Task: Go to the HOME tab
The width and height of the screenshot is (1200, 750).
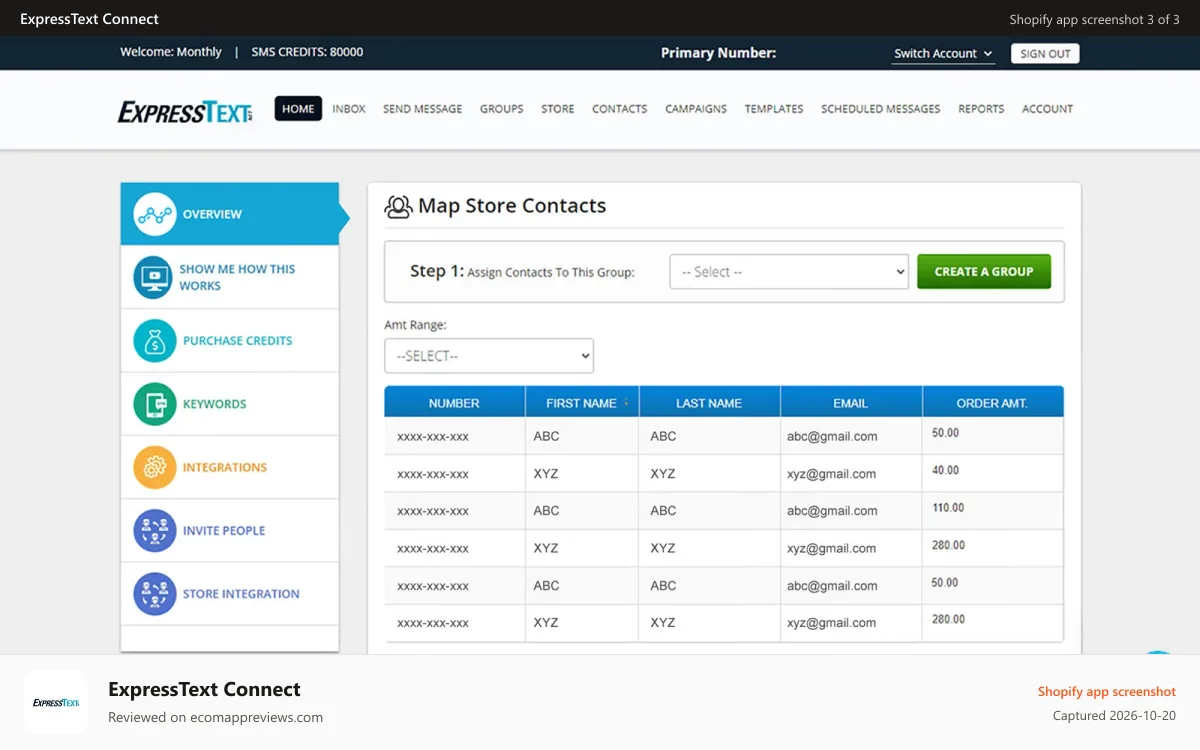Action: pos(298,109)
